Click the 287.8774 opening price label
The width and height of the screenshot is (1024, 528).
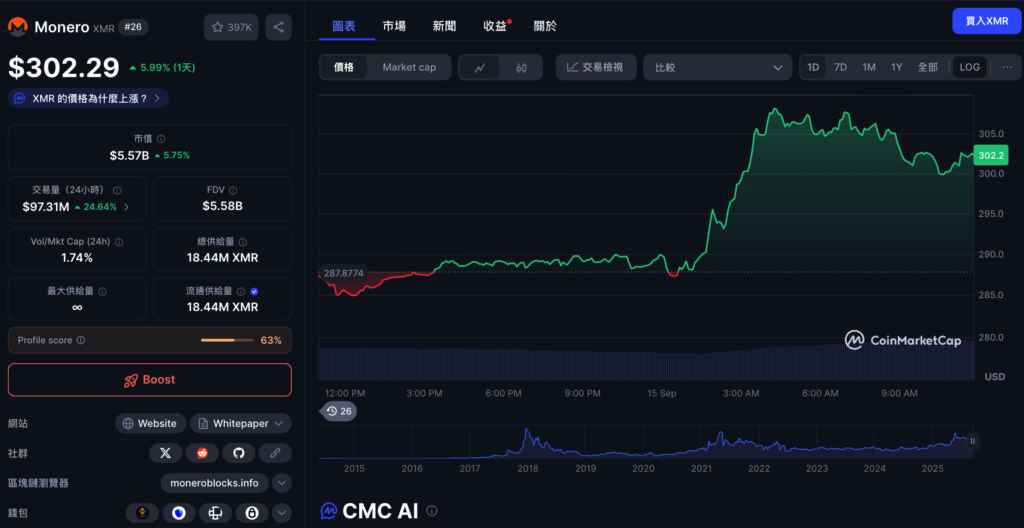342,272
